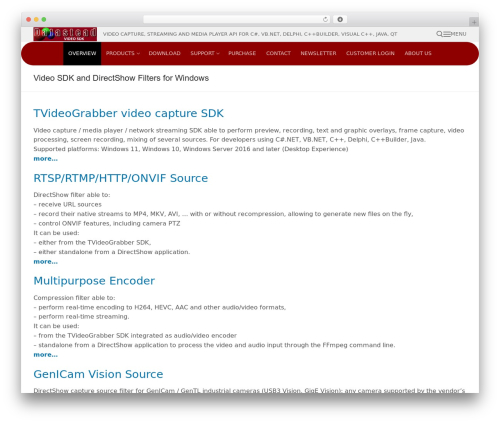Click the line '- either standalone from a DirectShow application.'
The image size is (500, 423).
click(112, 252)
